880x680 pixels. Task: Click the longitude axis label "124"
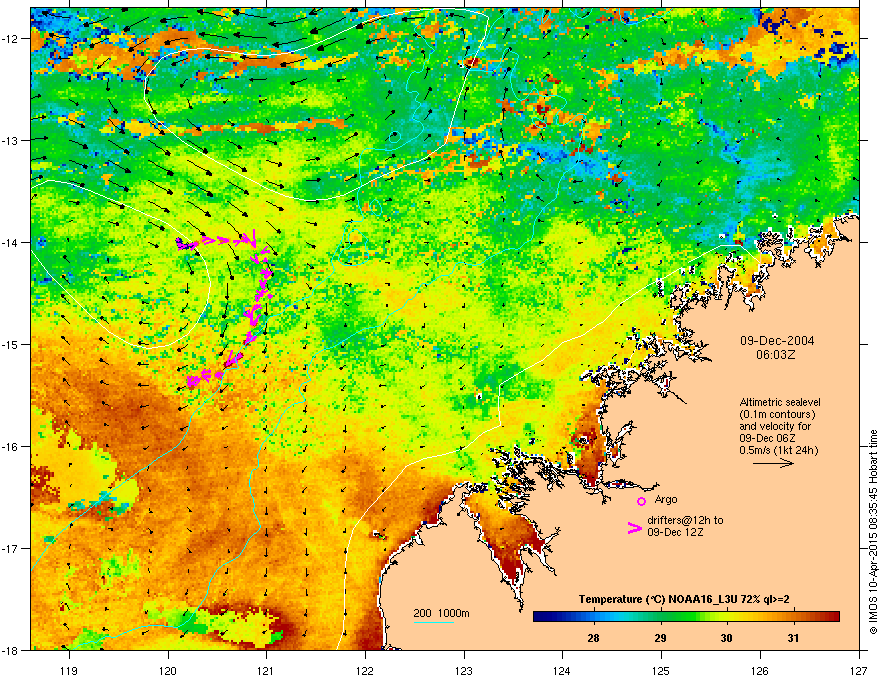(x=562, y=670)
